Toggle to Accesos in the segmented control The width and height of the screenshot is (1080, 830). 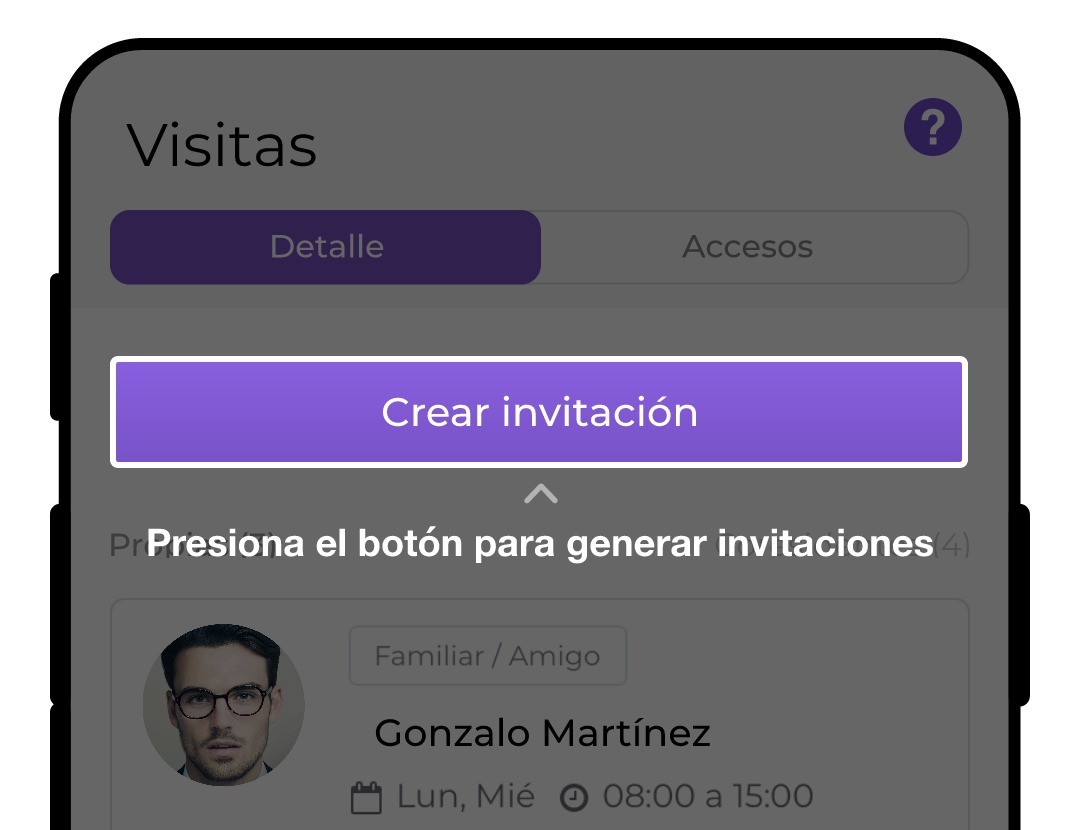point(747,247)
